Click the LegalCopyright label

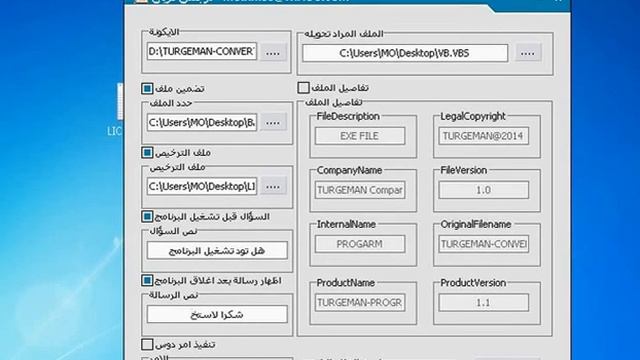(x=473, y=116)
